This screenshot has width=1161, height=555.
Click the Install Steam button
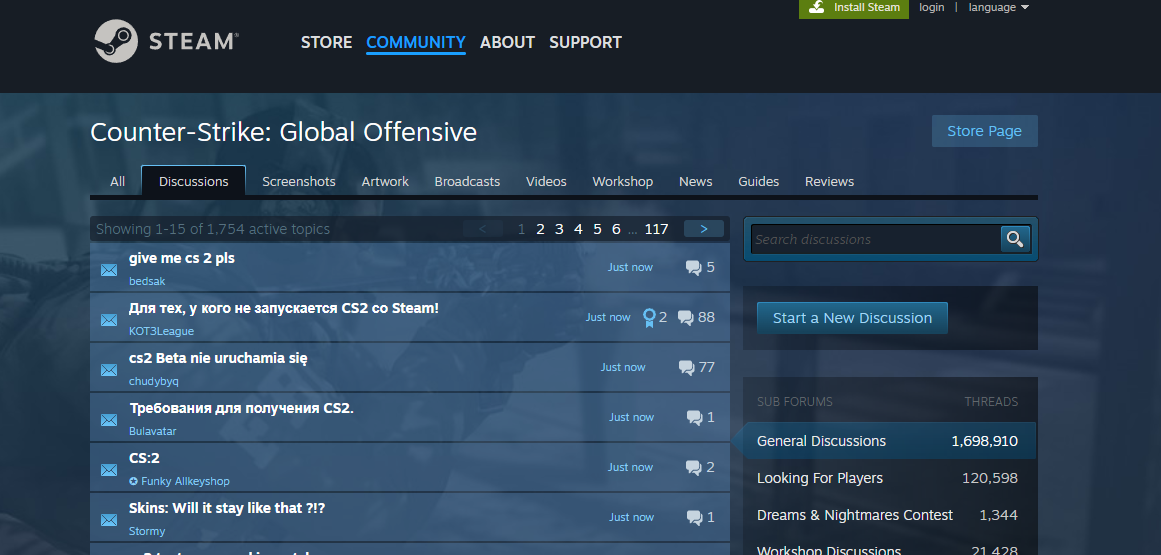click(854, 8)
